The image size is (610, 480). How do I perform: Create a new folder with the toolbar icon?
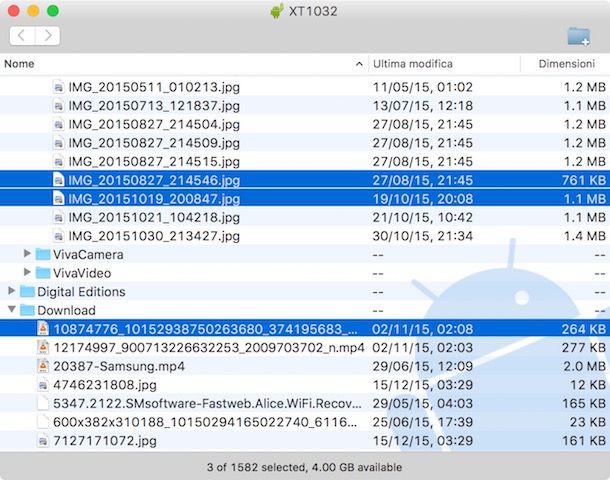[x=578, y=36]
